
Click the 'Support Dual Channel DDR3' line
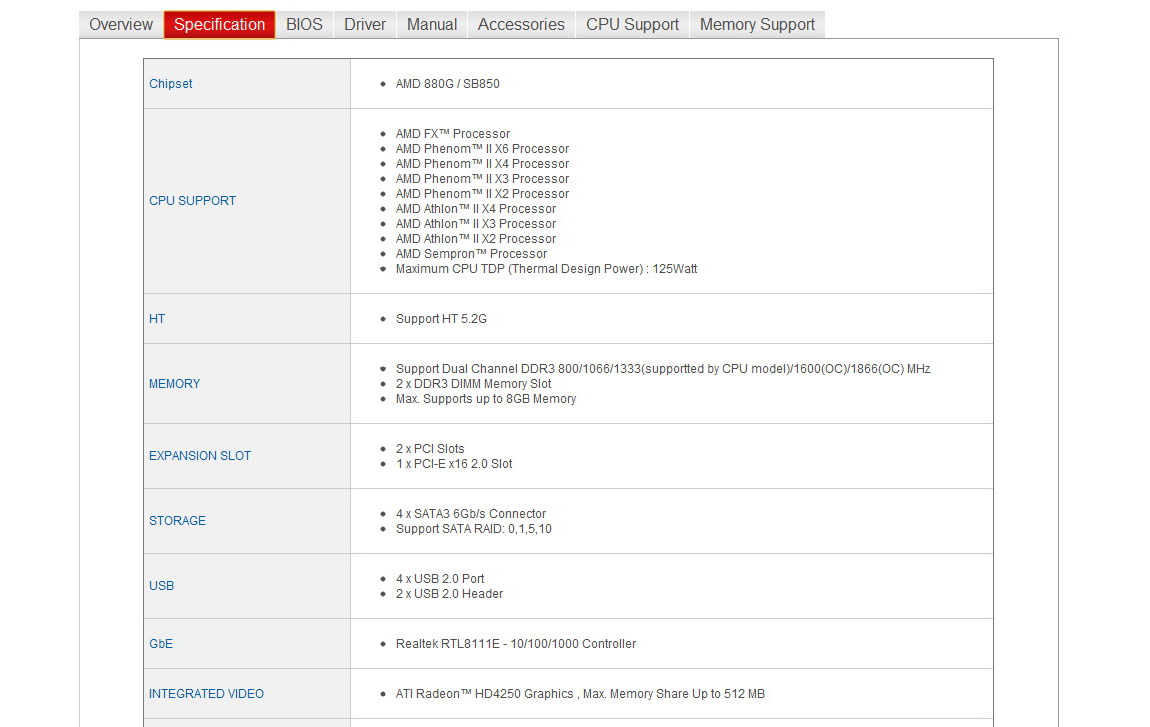(663, 369)
